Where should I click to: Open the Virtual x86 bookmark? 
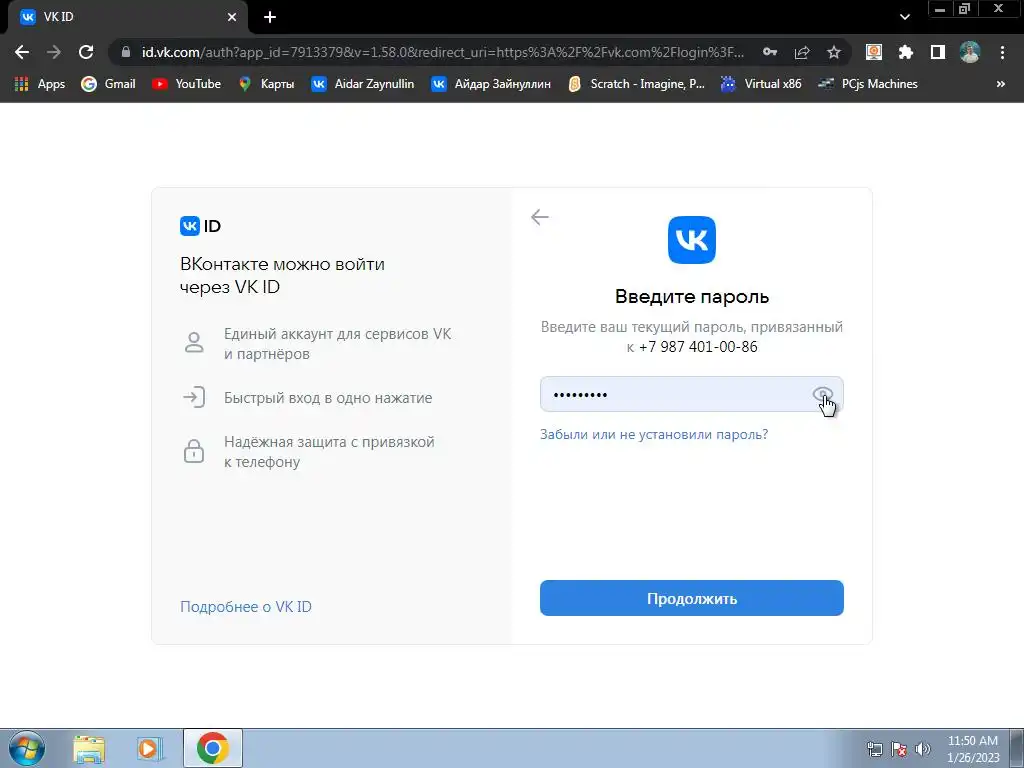tap(761, 84)
